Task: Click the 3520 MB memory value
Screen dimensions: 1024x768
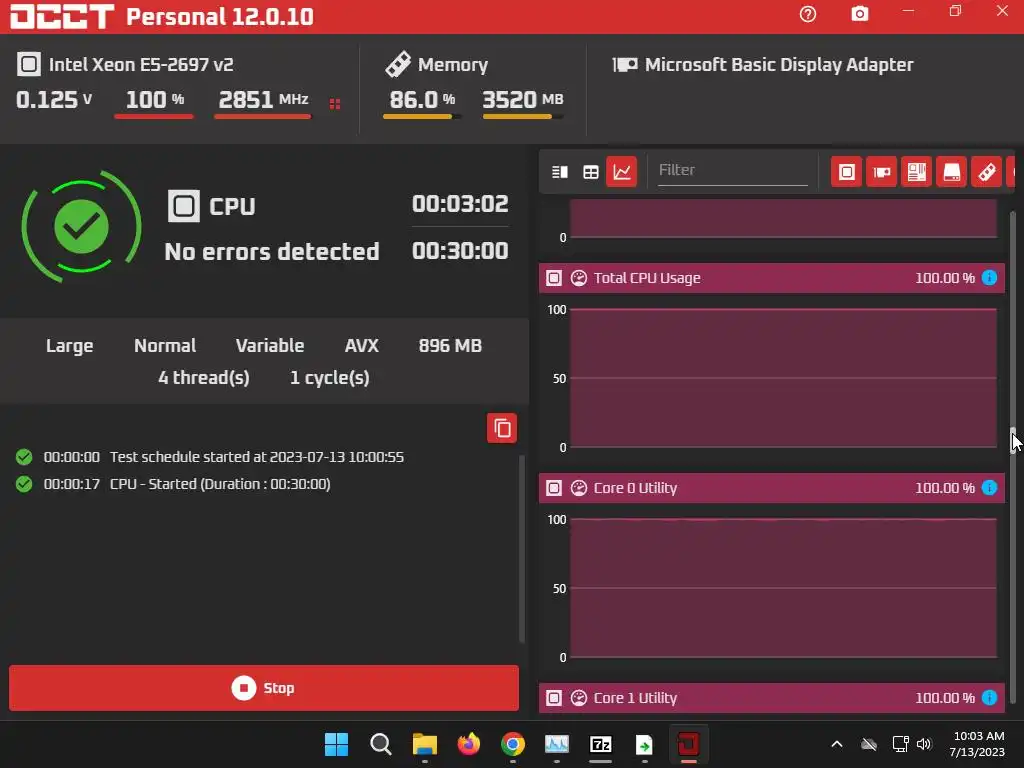Action: [x=522, y=99]
